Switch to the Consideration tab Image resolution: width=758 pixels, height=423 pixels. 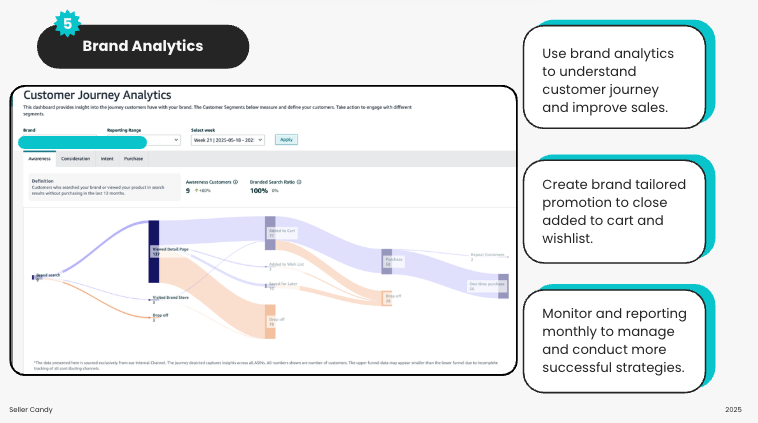(x=75, y=159)
